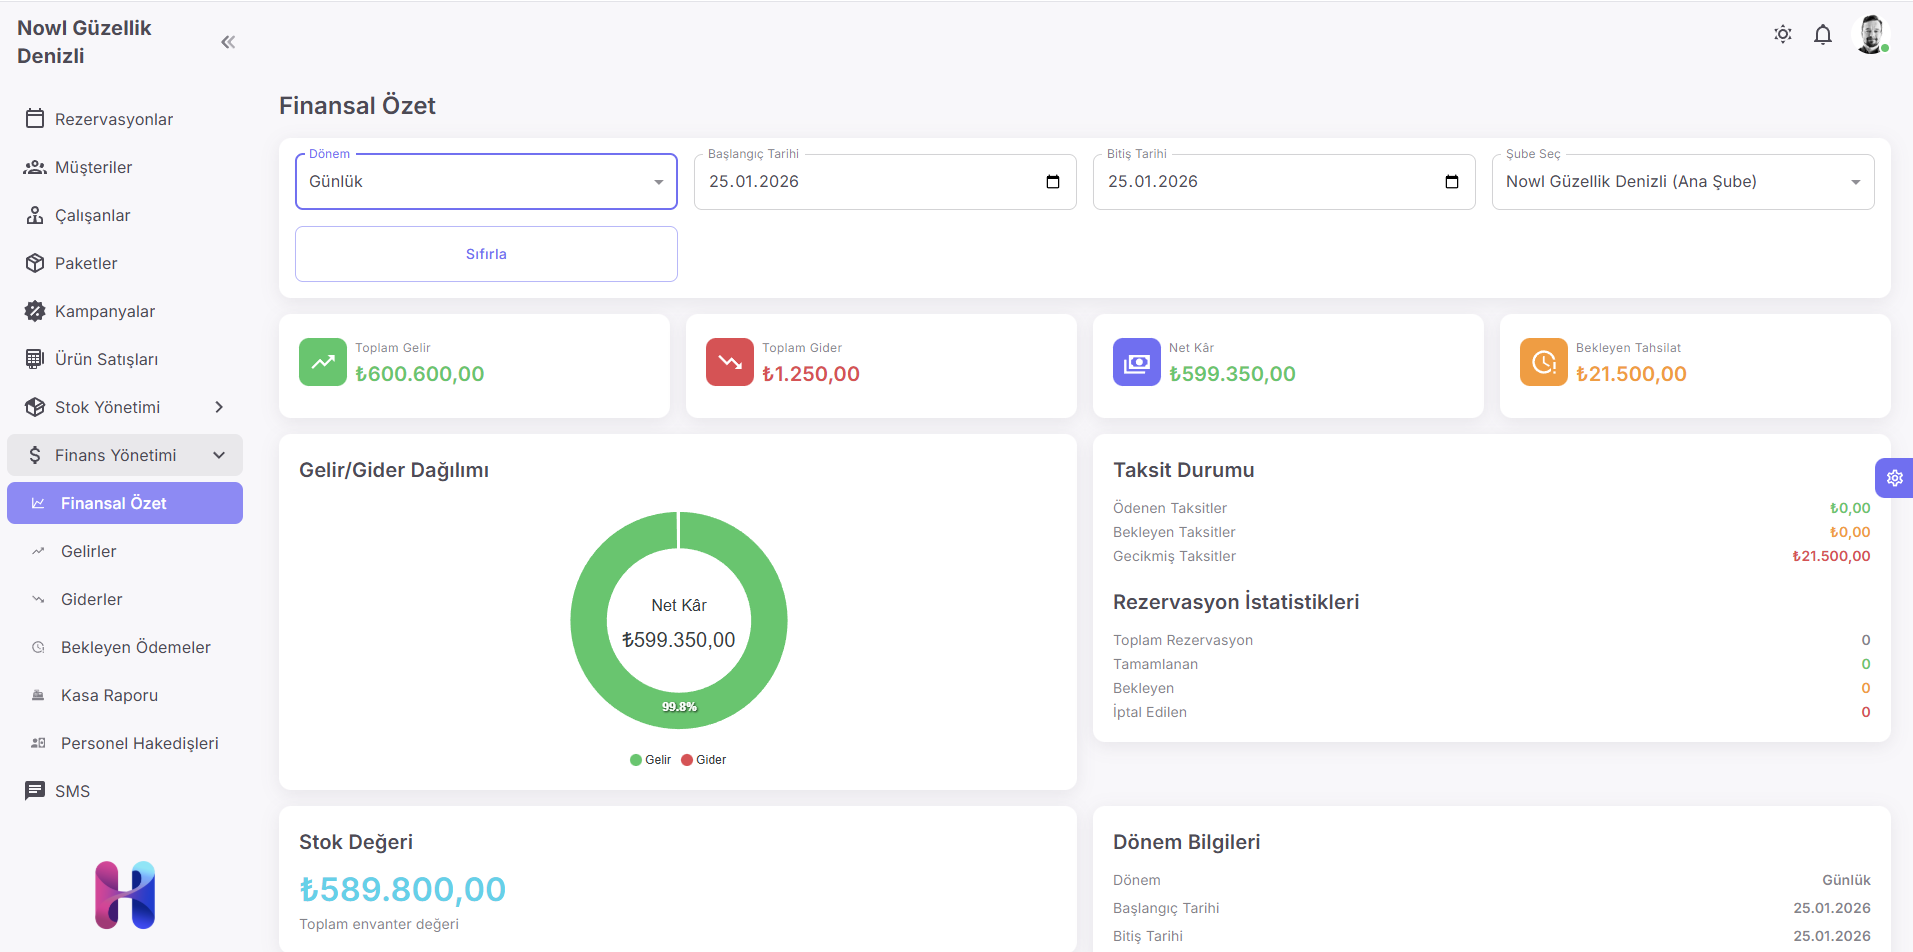Click the floating settings gear icon
This screenshot has height=952, width=1913.
point(1894,478)
